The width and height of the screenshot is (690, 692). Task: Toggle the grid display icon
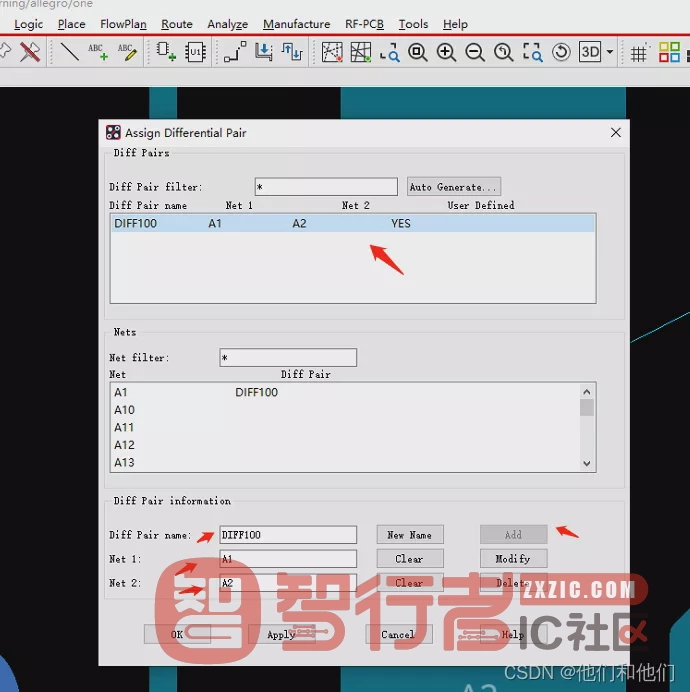640,52
